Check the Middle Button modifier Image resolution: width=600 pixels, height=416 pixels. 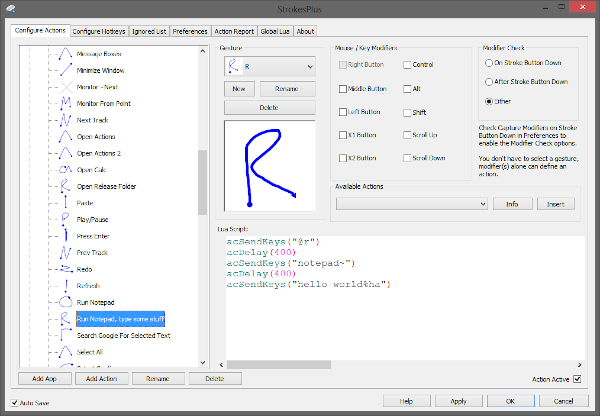click(x=345, y=89)
